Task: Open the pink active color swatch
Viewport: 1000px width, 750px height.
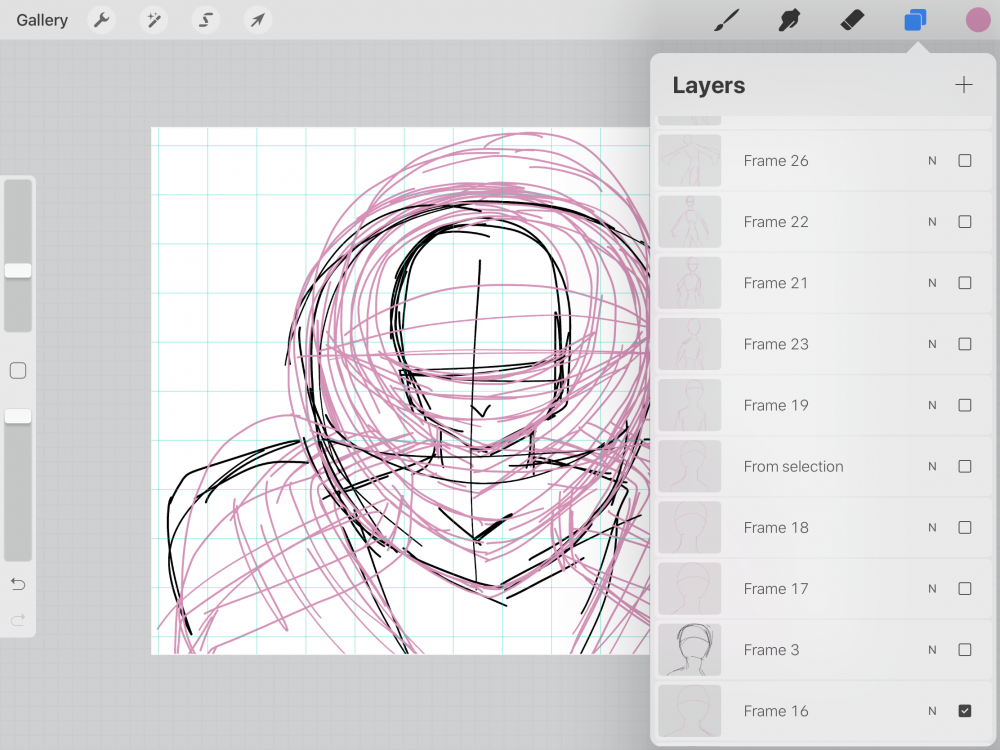Action: (977, 20)
